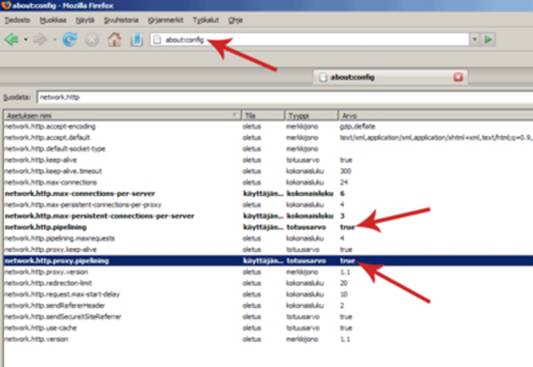Click the green Go arrow button
Image resolution: width=533 pixels, height=367 pixels.
[x=488, y=39]
